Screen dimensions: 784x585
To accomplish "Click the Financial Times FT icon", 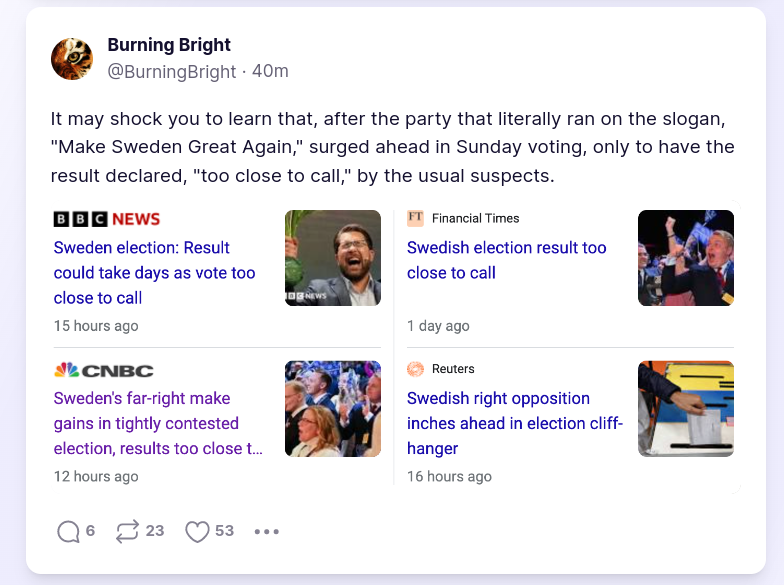I will pos(416,218).
